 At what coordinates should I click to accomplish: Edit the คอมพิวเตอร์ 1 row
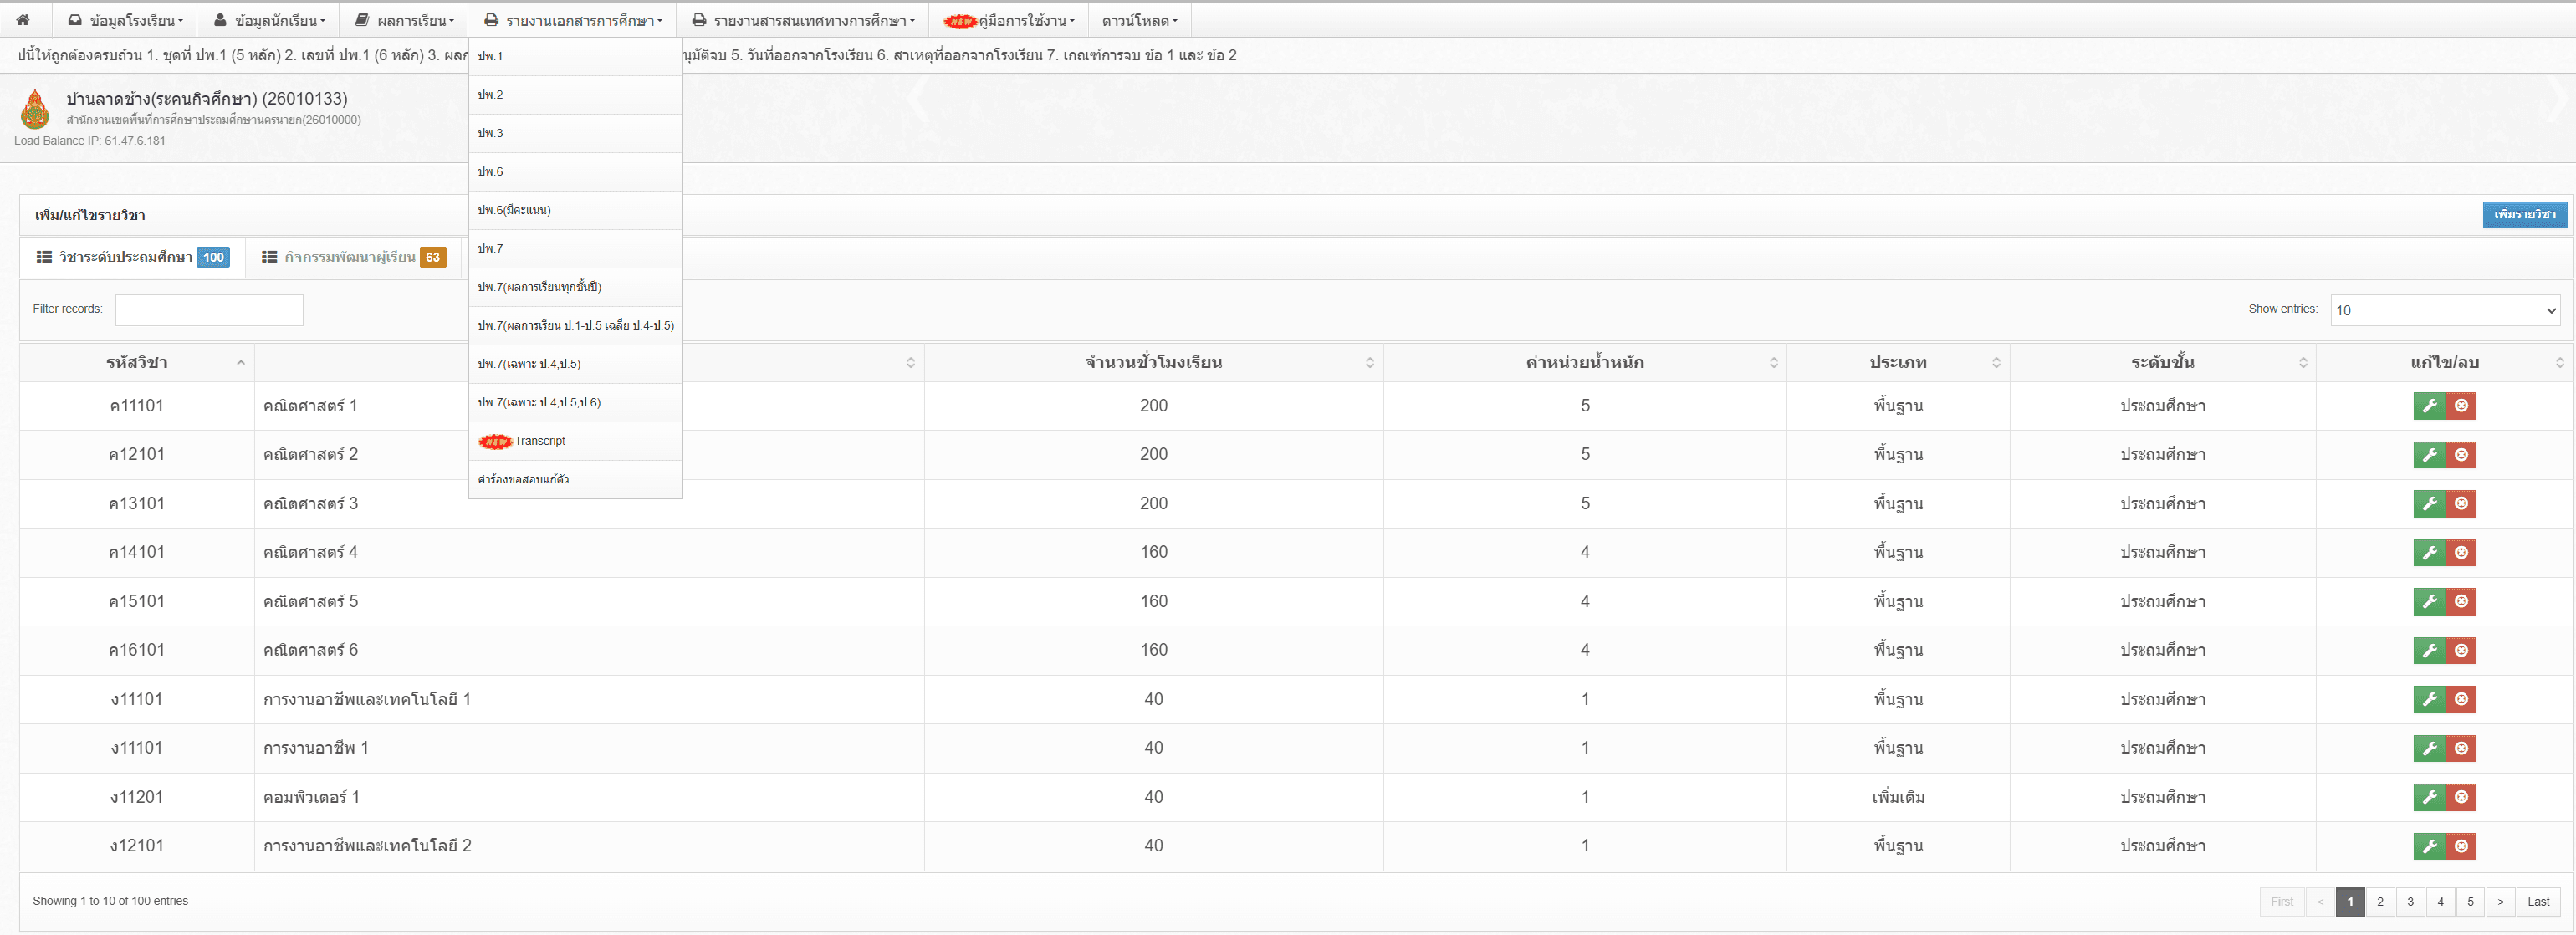(x=2429, y=797)
